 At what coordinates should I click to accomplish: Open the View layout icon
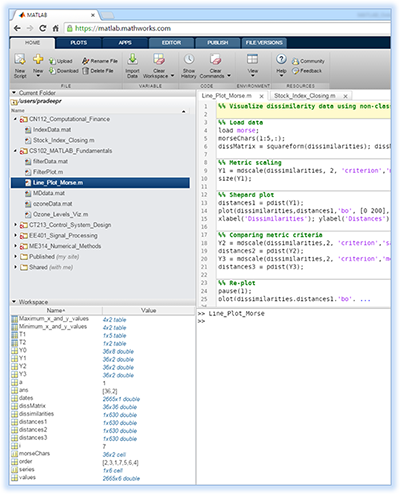(x=252, y=59)
